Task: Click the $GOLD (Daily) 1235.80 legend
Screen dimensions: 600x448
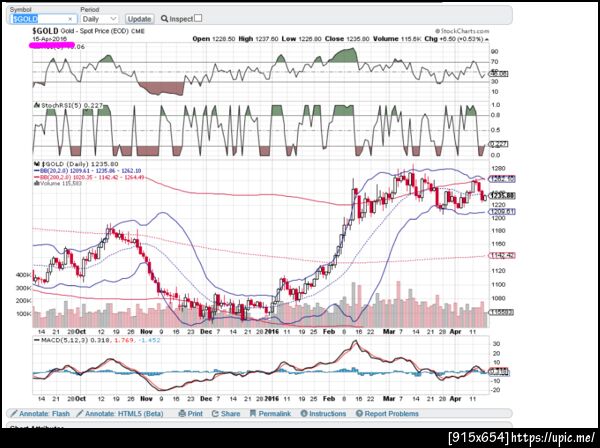Action: [77, 164]
